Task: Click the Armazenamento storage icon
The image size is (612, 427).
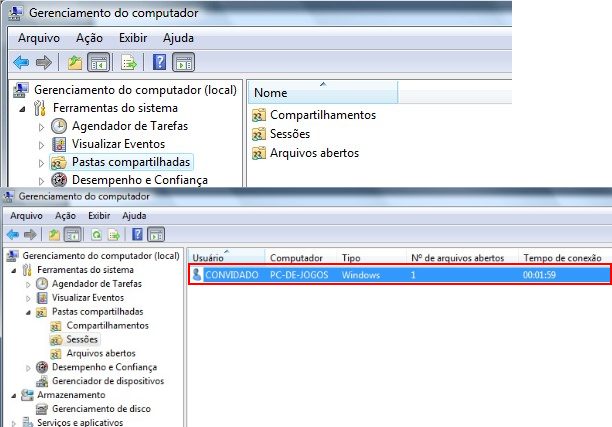Action: click(x=27, y=395)
